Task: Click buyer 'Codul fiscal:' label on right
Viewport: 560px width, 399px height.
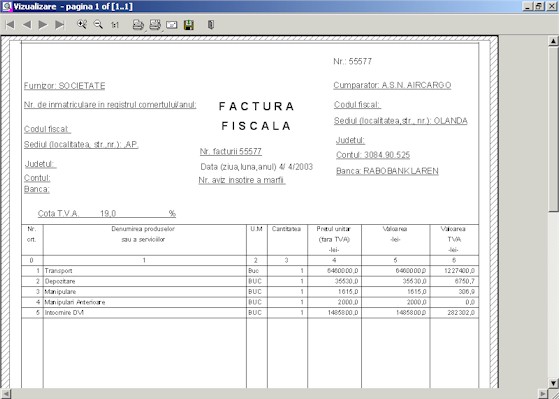Action: (x=357, y=105)
